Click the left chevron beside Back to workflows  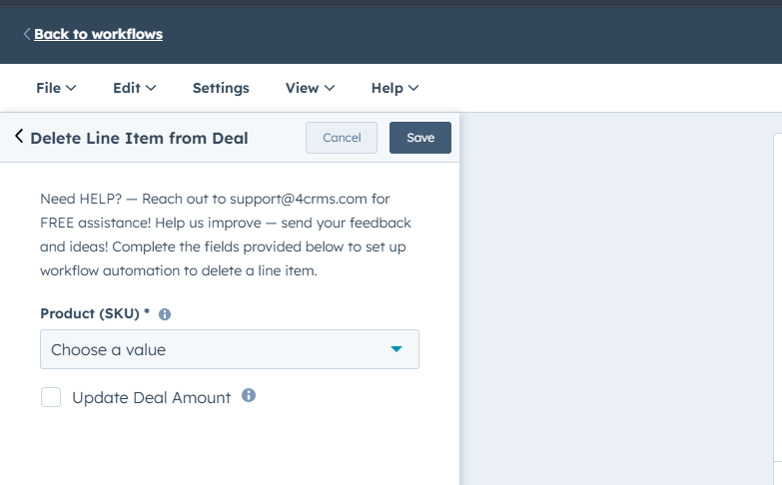[x=27, y=34]
